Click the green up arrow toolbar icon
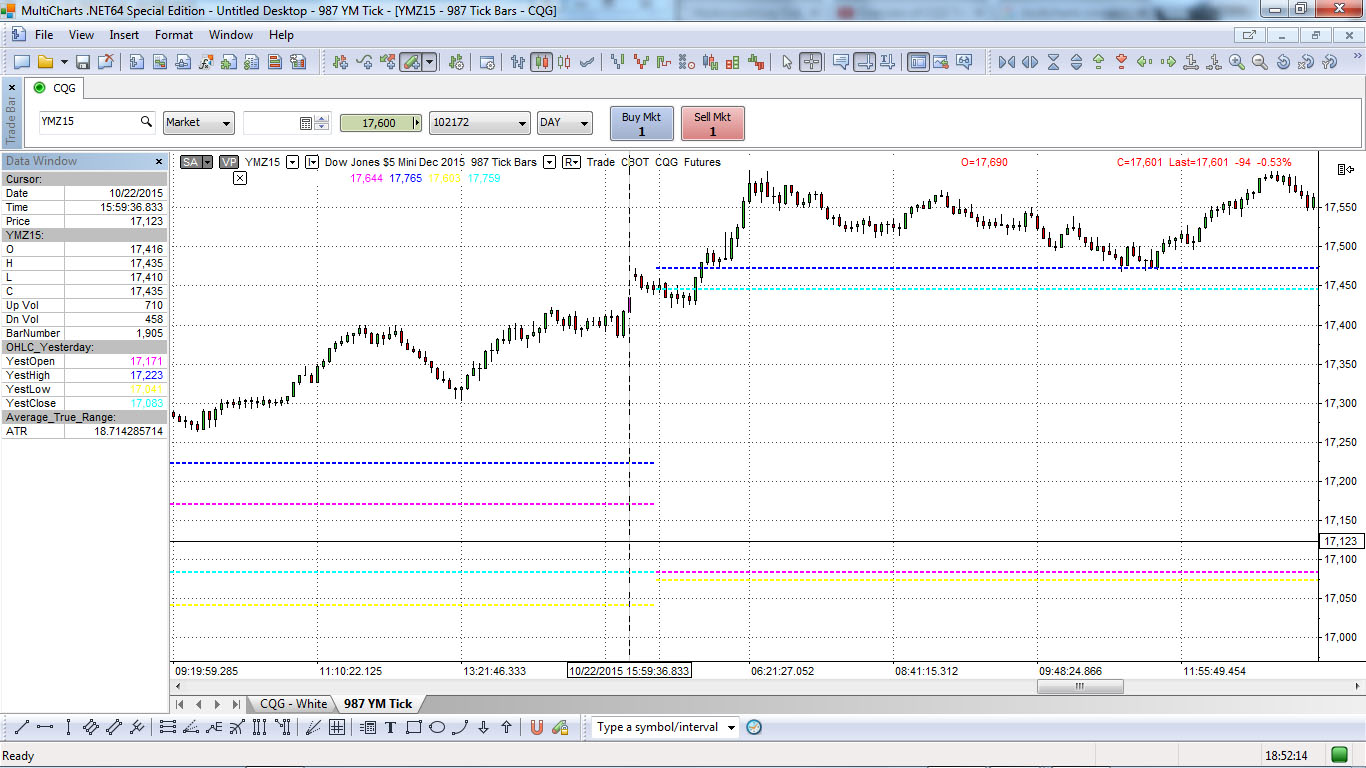 [1099, 62]
